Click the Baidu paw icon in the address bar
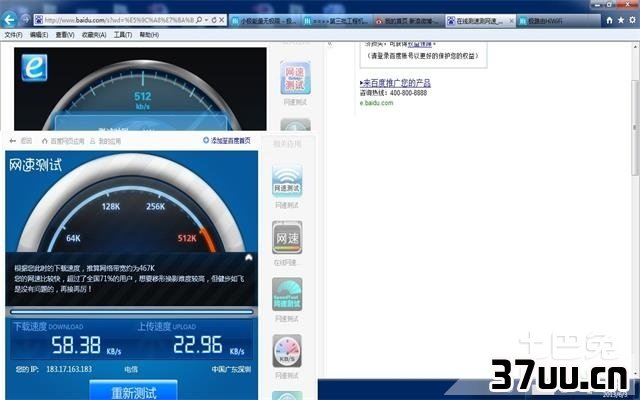640x400 pixels. pos(39,20)
